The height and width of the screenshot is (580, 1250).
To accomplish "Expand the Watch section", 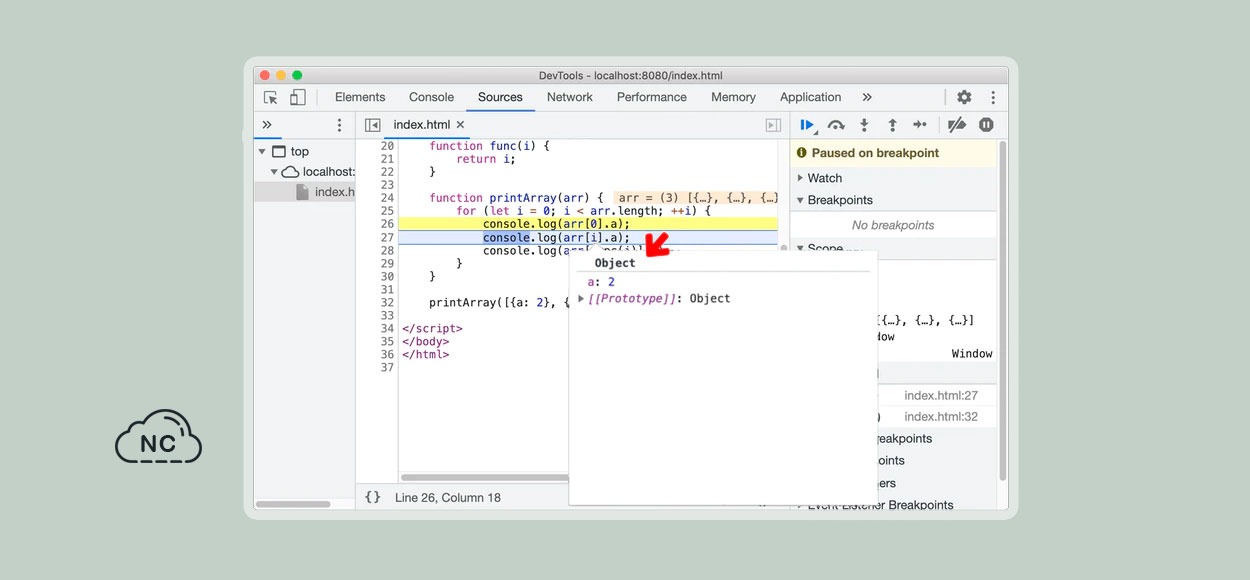I will point(800,178).
